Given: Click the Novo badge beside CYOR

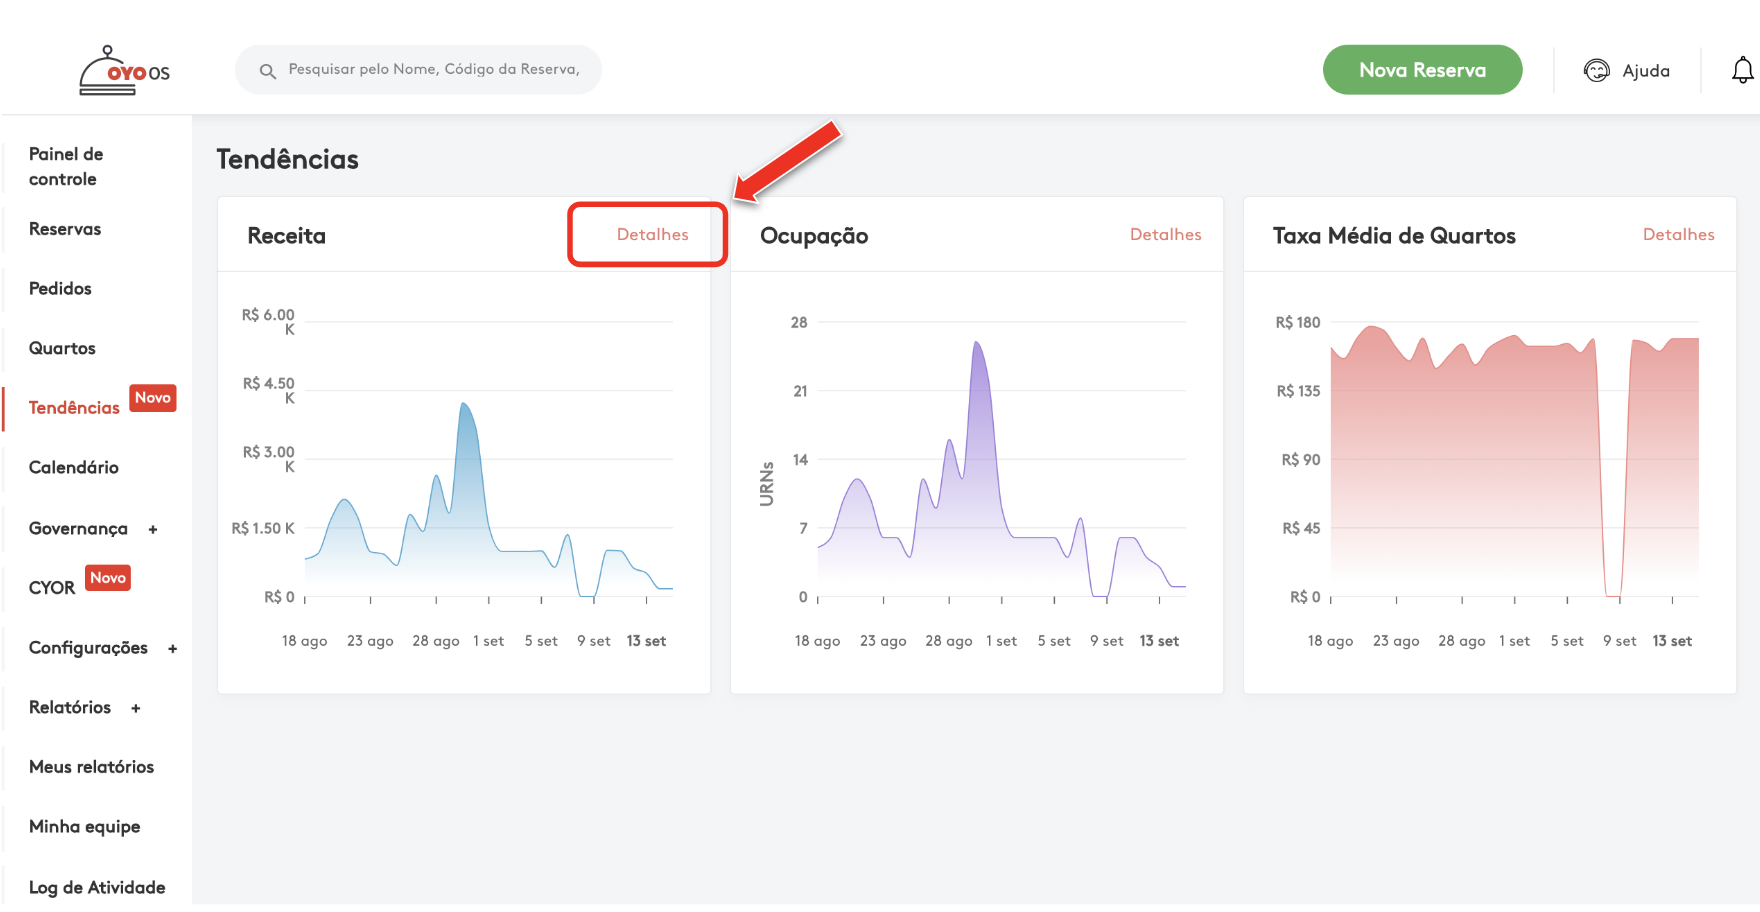Looking at the screenshot, I should pos(108,578).
